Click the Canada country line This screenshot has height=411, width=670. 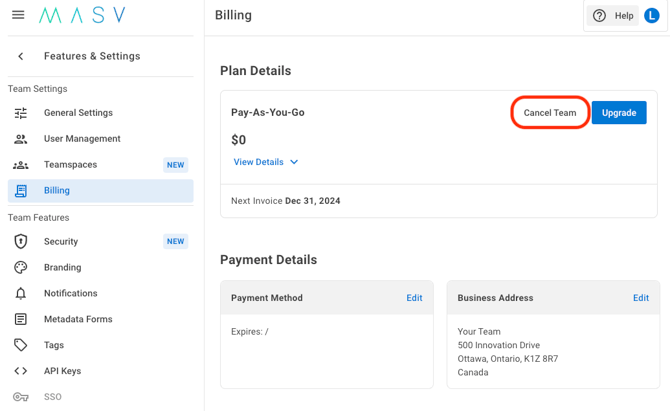(473, 372)
